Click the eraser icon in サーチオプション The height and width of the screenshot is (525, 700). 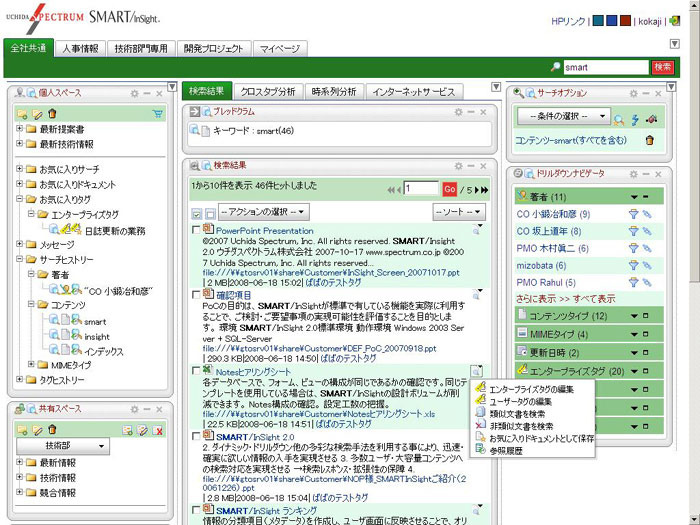(652, 119)
